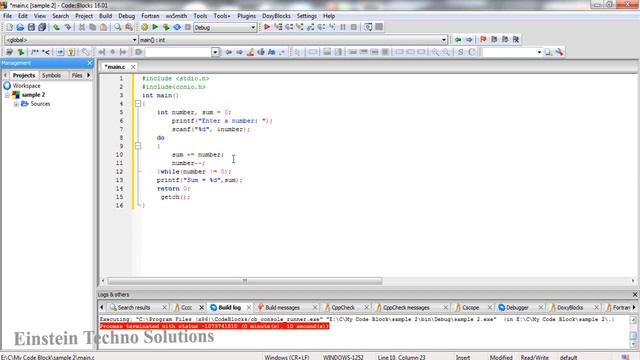Clear bookmarks using the crossed flag icon
This screenshot has width=640, height=360.
pyautogui.click(x=516, y=40)
